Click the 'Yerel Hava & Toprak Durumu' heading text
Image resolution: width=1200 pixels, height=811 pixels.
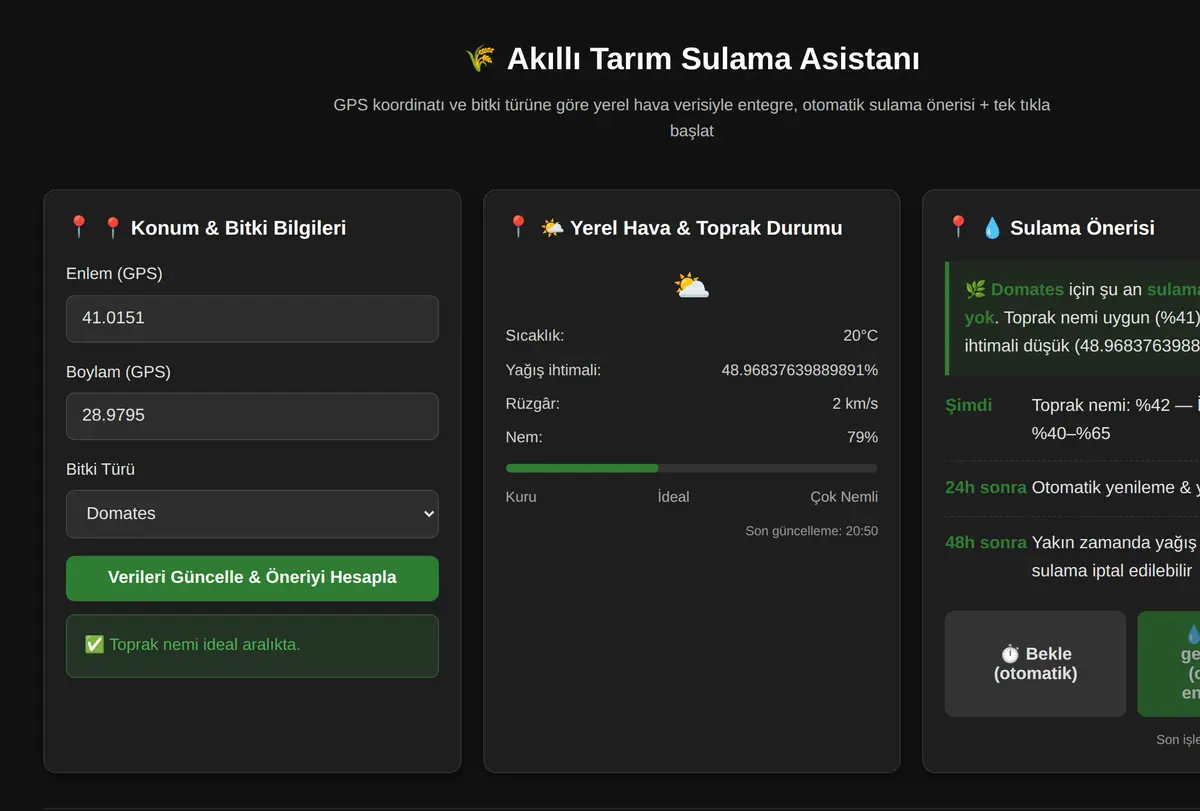[706, 228]
